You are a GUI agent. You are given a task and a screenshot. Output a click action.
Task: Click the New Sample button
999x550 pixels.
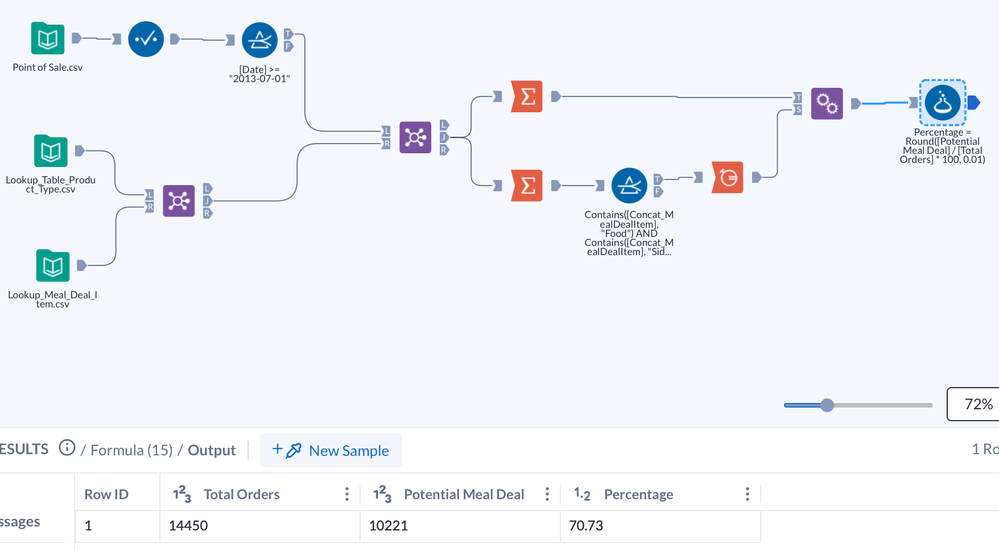coord(331,450)
